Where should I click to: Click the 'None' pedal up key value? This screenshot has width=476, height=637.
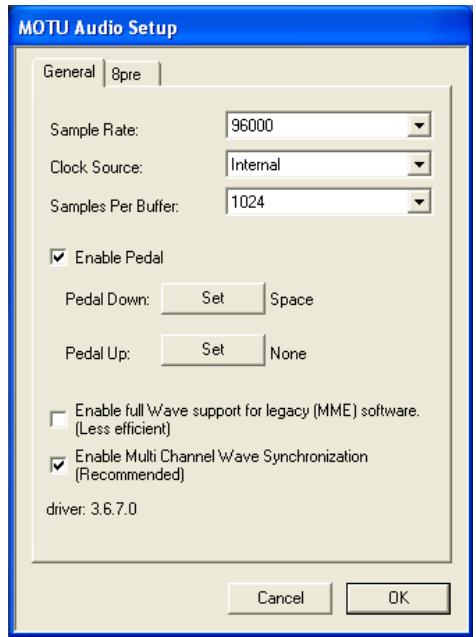pos(288,354)
